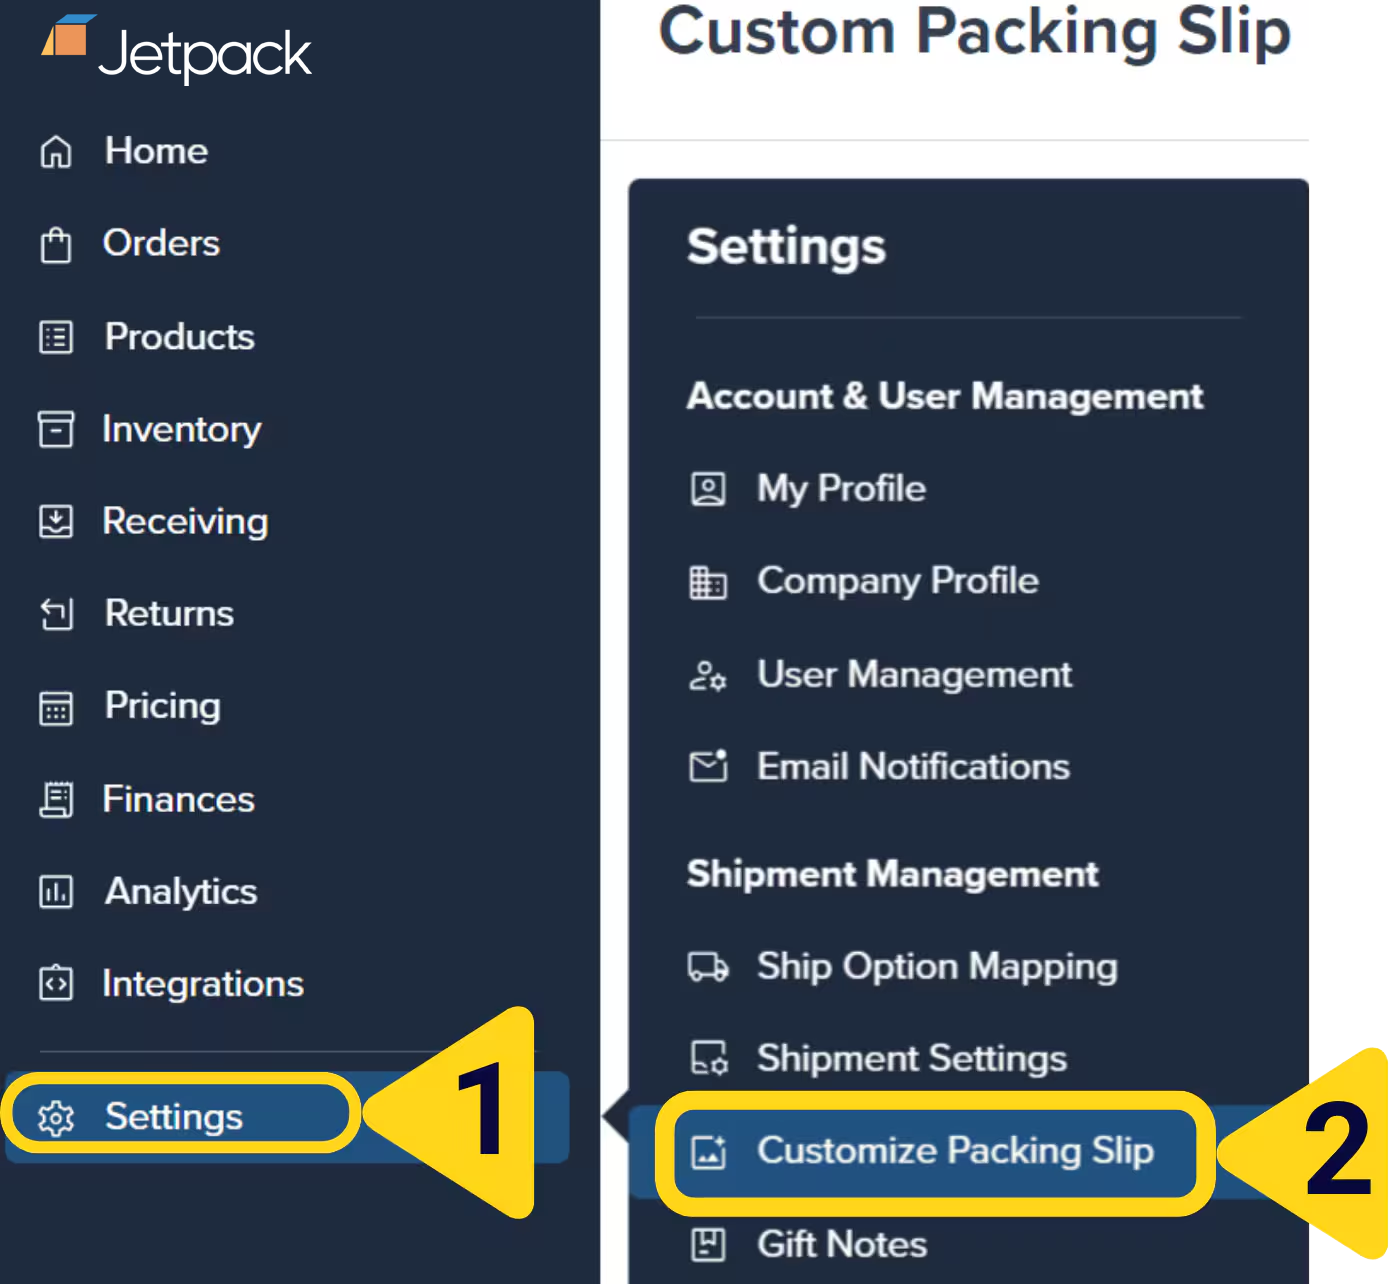
Task: Open Finances via its ledger icon
Action: click(55, 800)
